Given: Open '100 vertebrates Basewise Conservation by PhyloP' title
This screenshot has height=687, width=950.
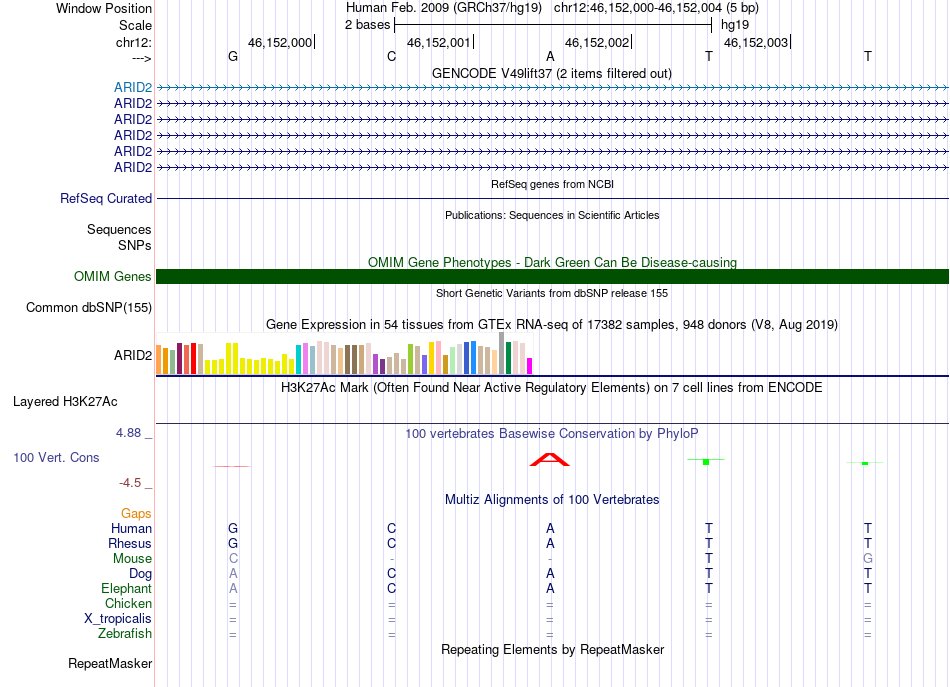Looking at the screenshot, I should click(551, 433).
